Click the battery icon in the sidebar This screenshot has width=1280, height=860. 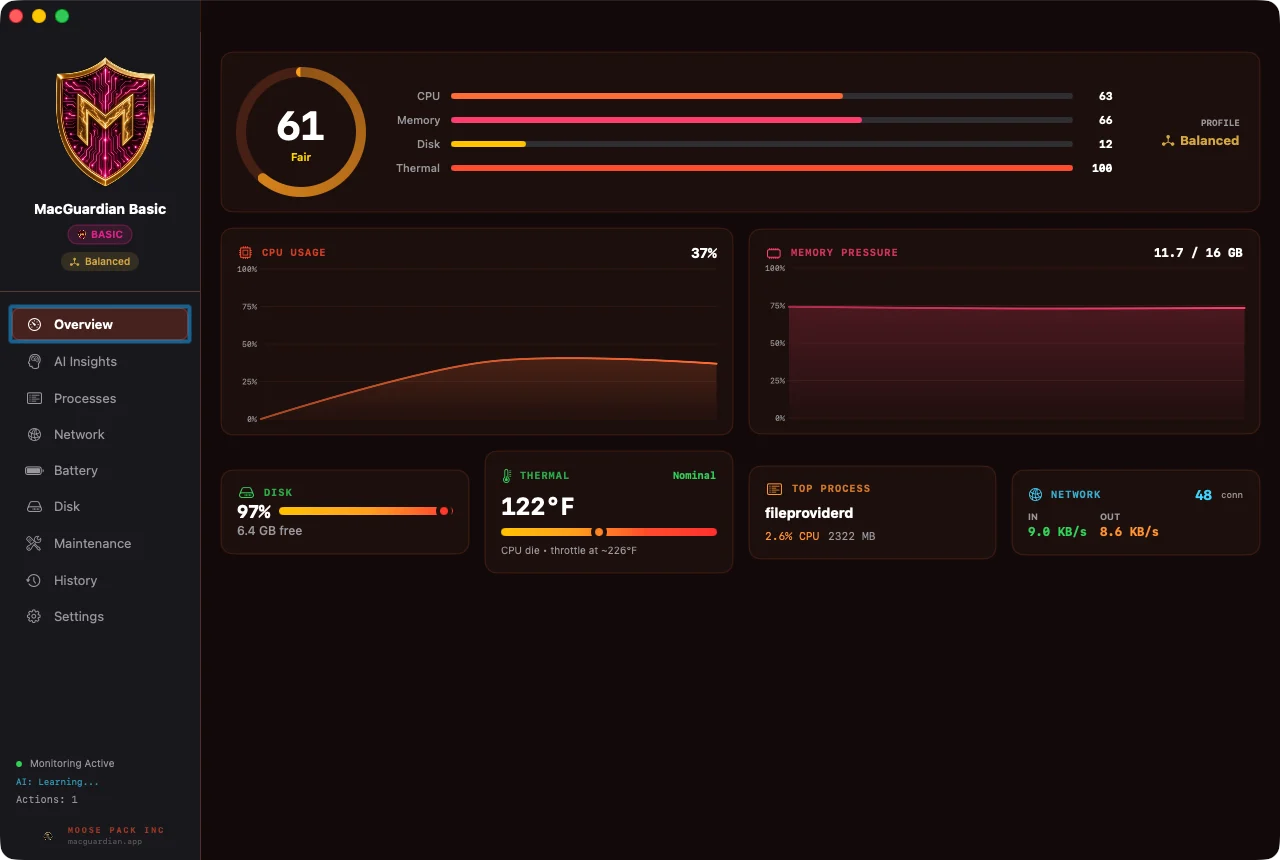[x=34, y=470]
